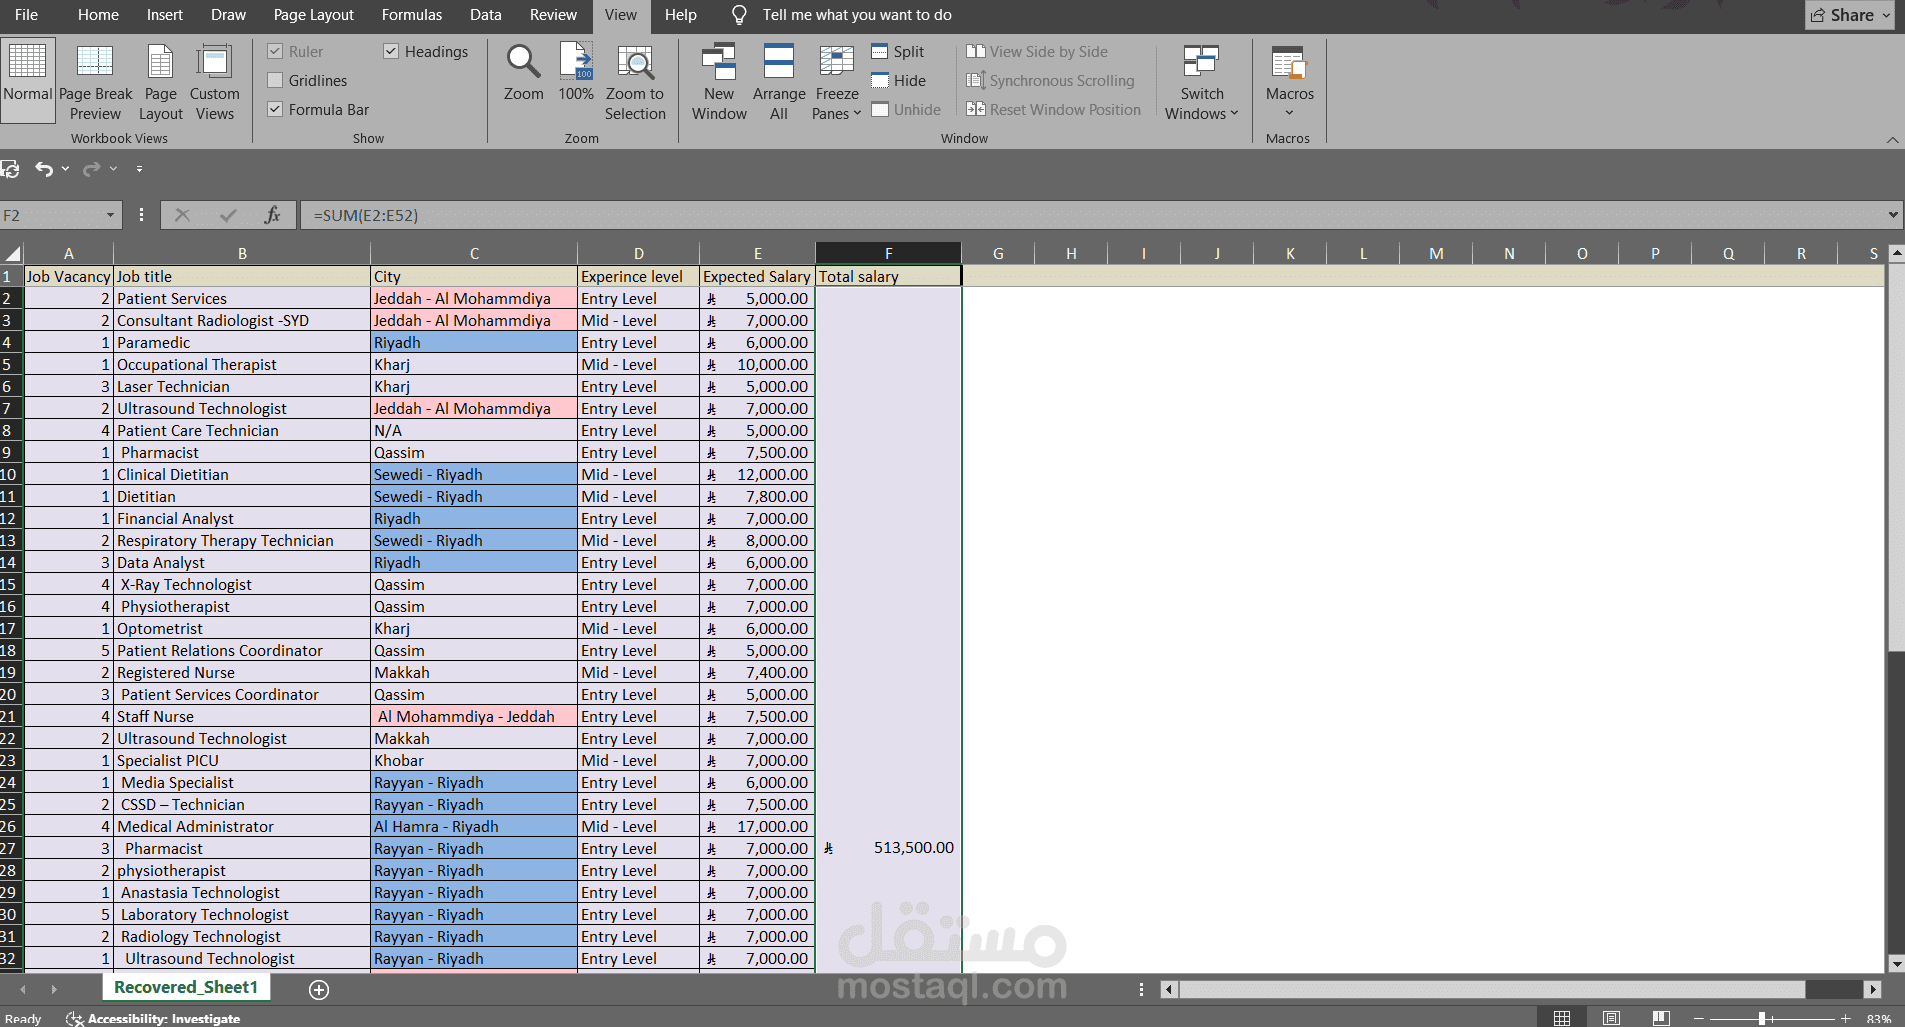Click the undo arrow in quick access
Screen dimensions: 1905x1027
(x=44, y=169)
